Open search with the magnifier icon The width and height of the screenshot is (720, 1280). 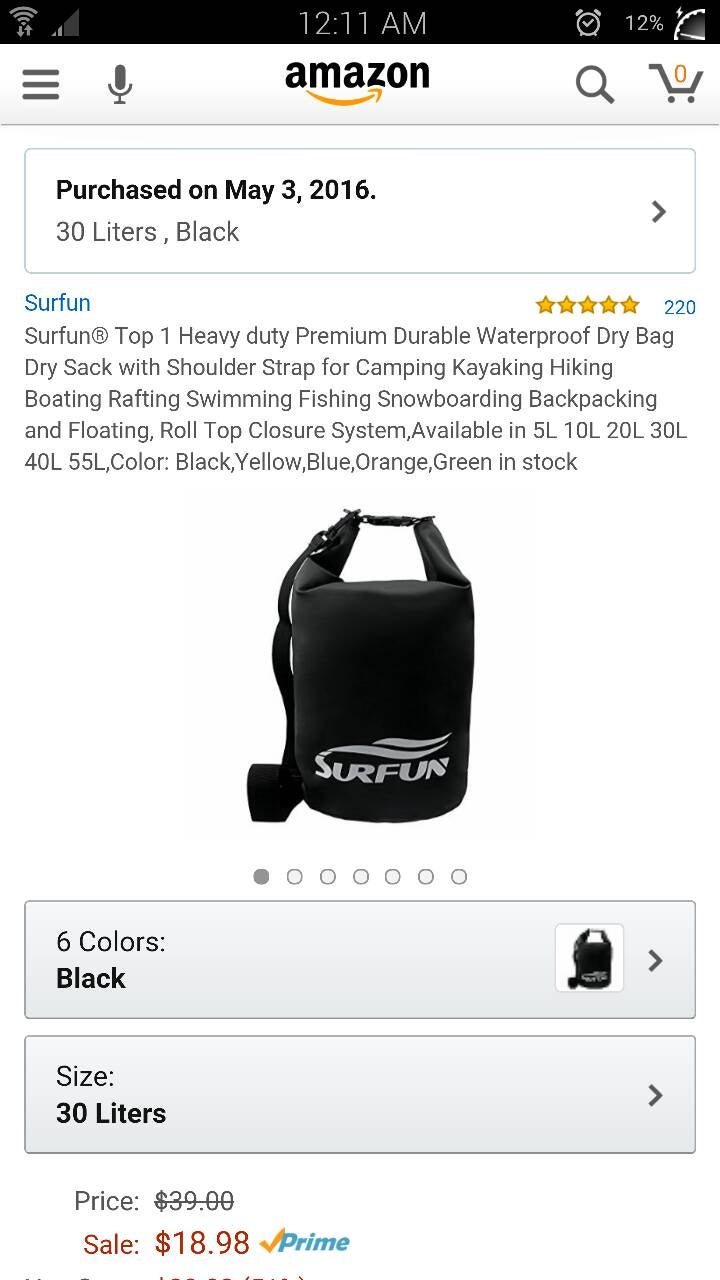coord(594,85)
